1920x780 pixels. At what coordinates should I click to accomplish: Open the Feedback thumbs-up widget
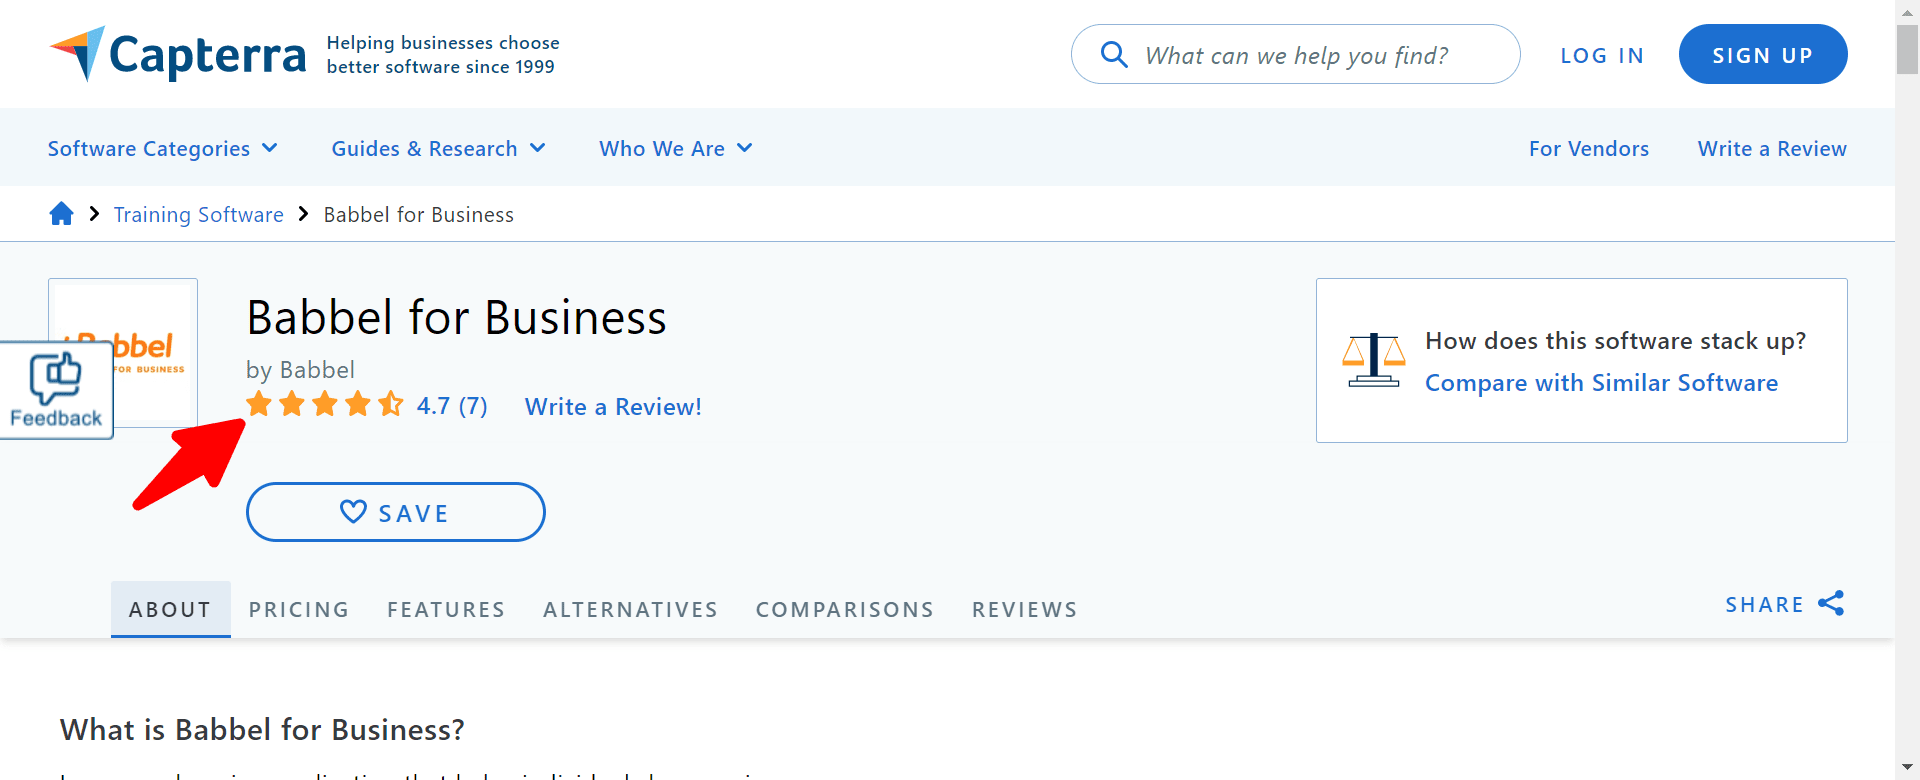pyautogui.click(x=56, y=390)
